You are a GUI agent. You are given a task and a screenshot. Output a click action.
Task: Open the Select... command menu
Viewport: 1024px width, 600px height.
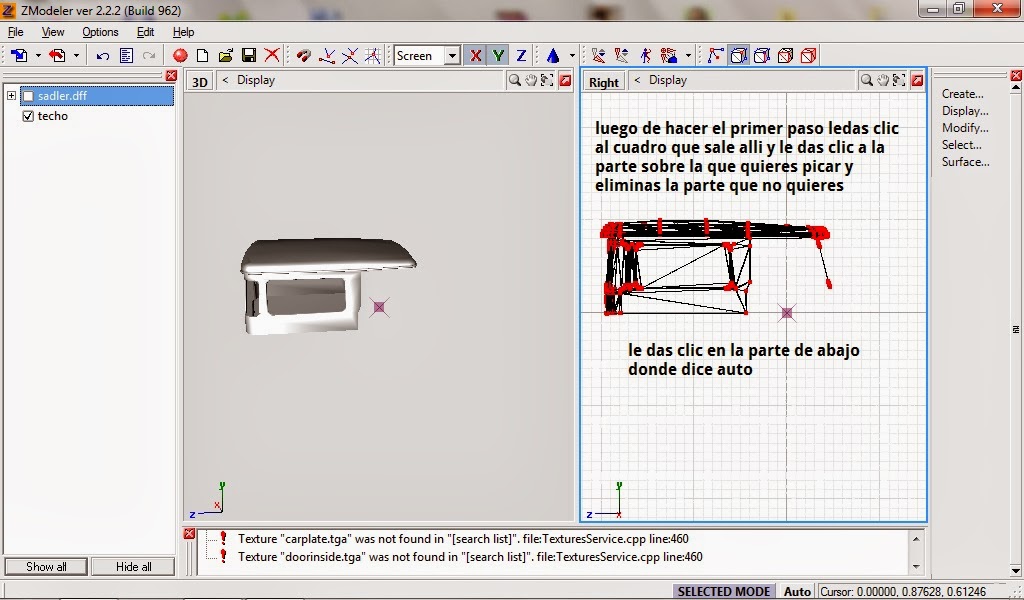click(x=961, y=145)
